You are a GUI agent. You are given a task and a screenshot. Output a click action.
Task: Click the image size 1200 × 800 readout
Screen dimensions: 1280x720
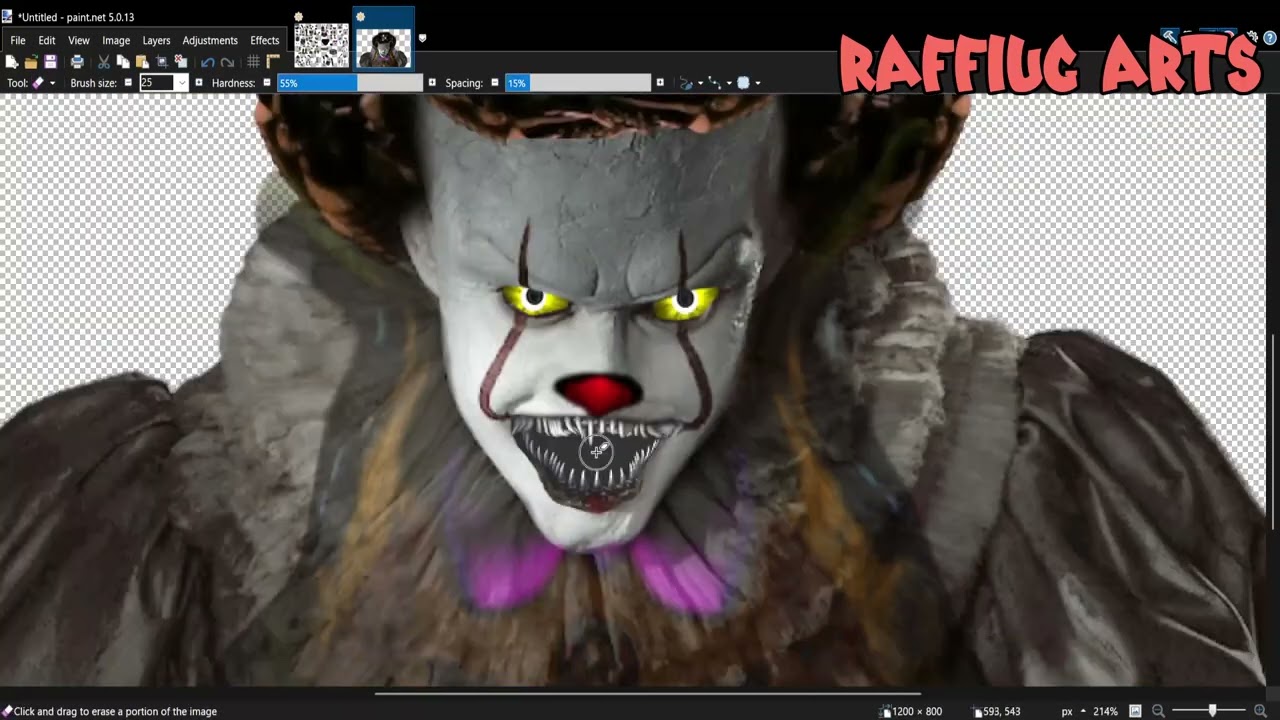tap(911, 711)
